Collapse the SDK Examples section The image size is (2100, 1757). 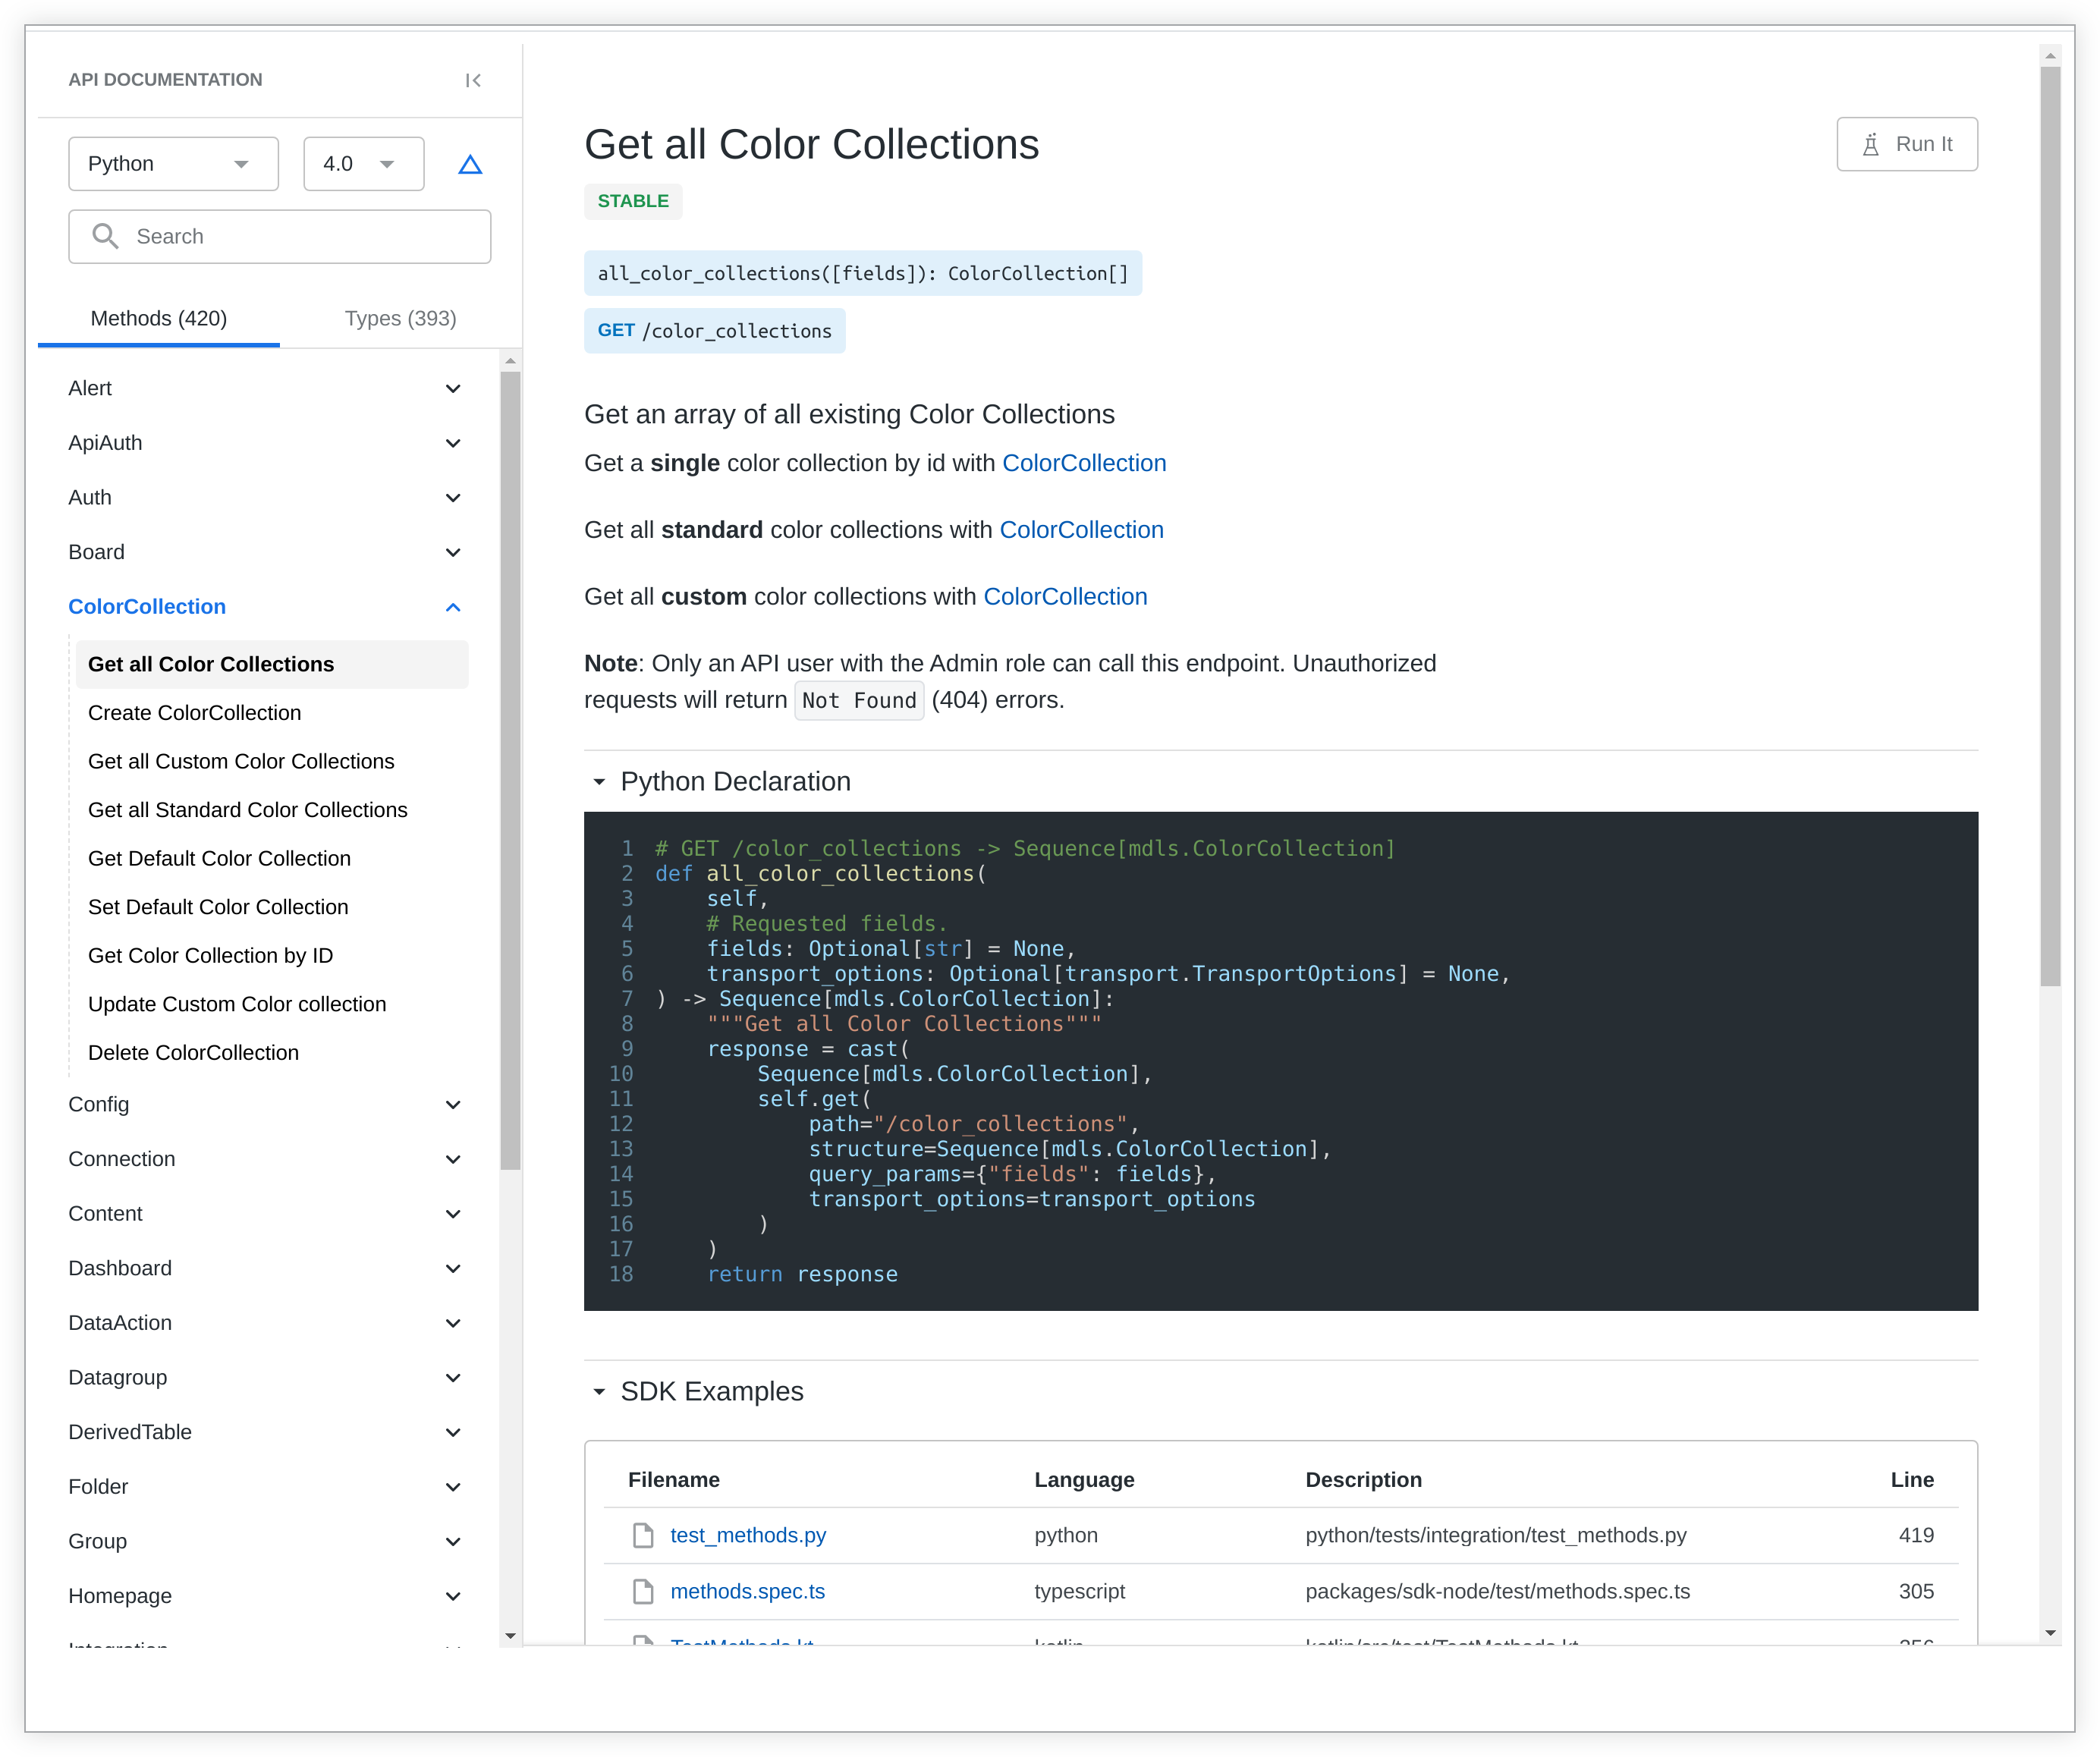(599, 1391)
